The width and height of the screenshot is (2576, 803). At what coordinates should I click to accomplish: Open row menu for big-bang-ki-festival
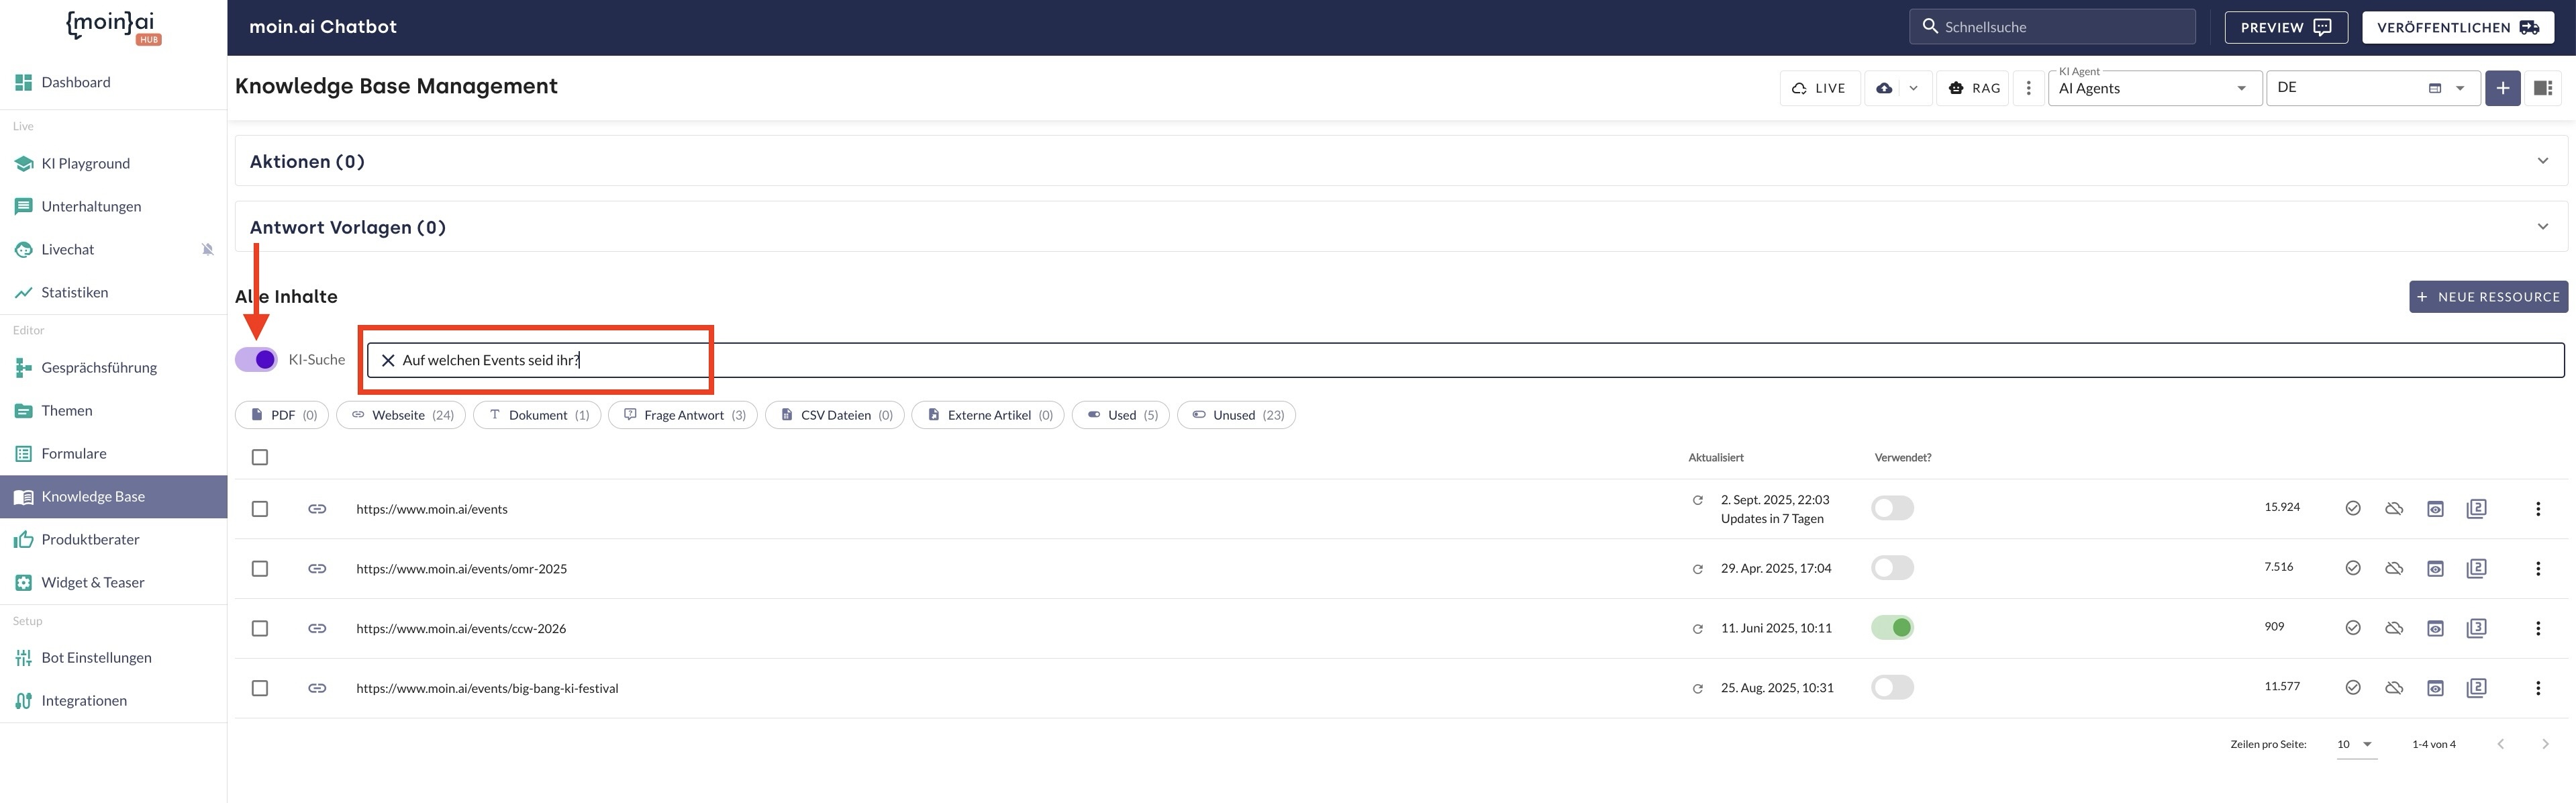tap(2537, 688)
